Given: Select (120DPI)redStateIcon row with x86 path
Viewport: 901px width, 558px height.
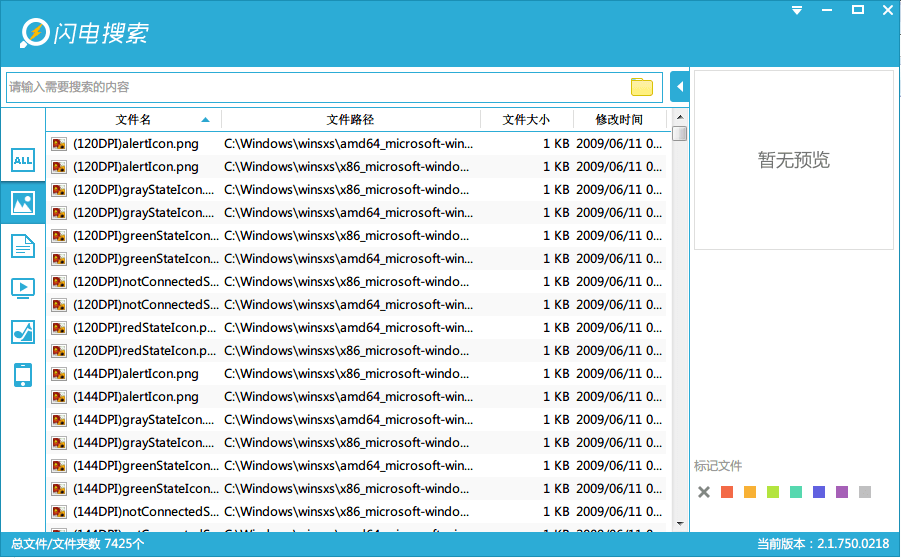Looking at the screenshot, I should pyautogui.click(x=356, y=351).
